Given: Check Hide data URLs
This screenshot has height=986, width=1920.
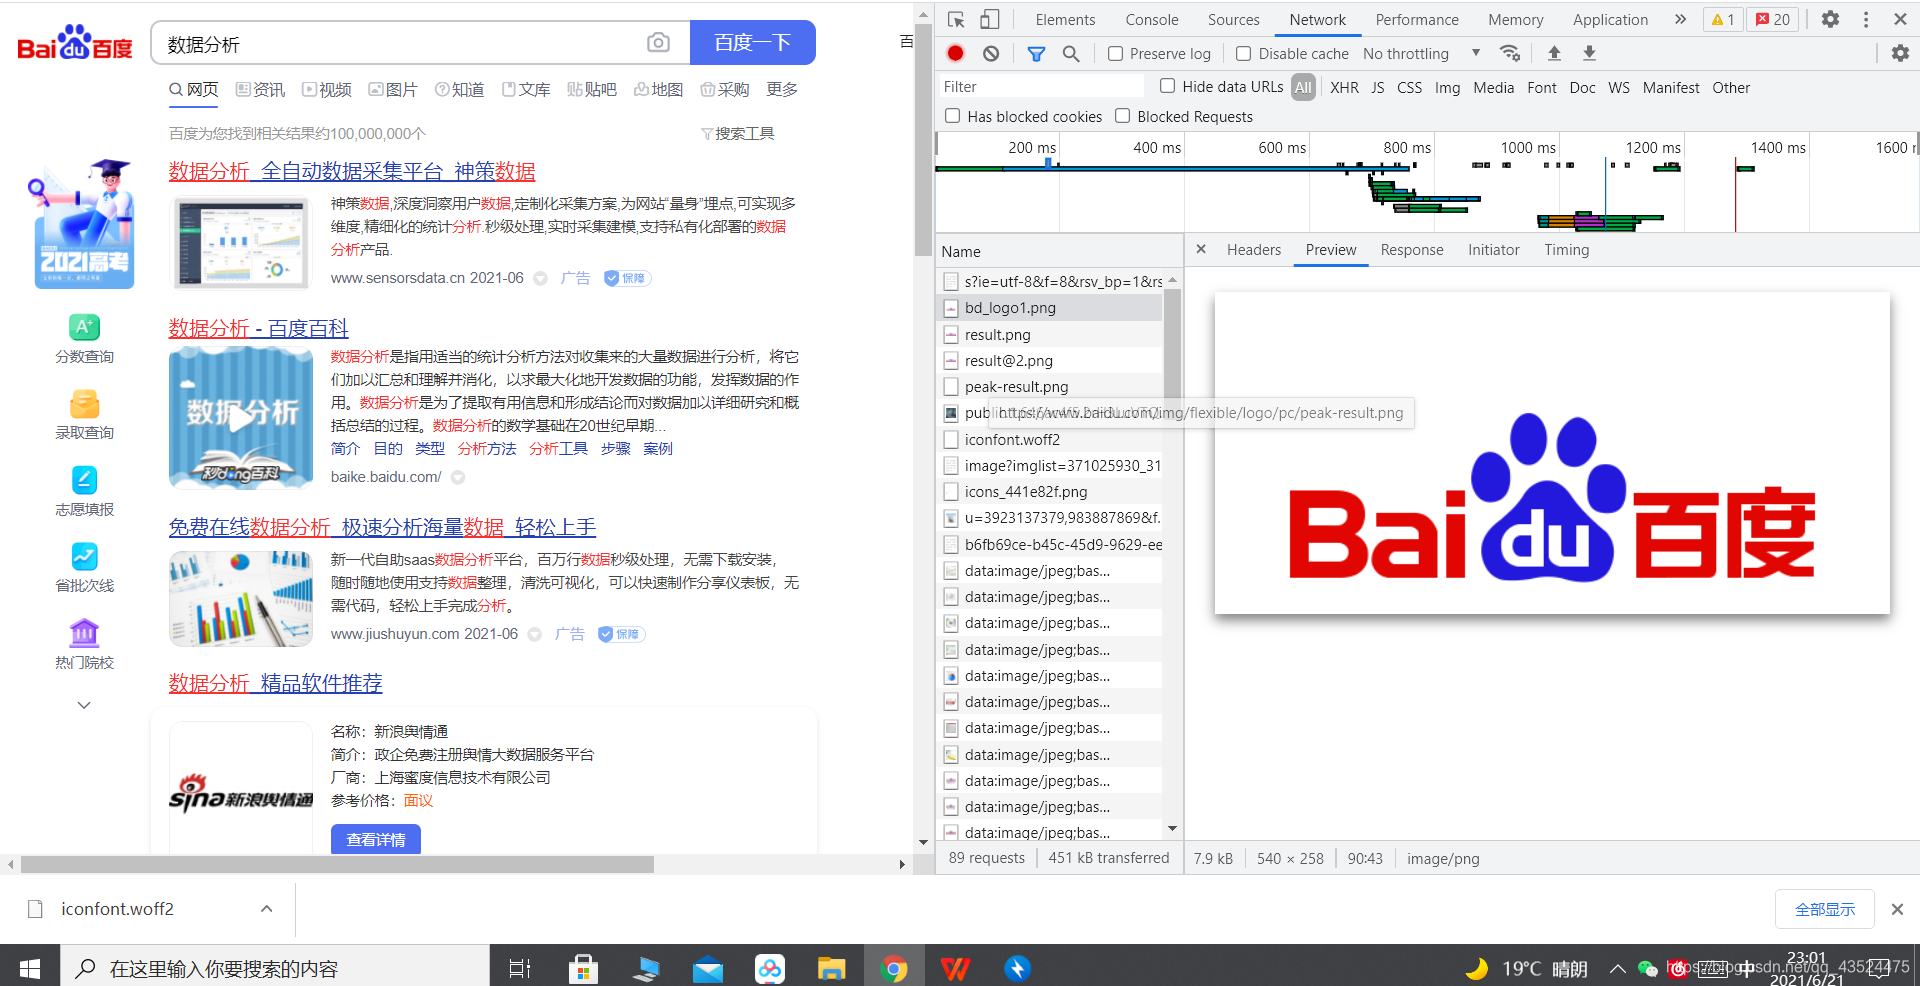Looking at the screenshot, I should click(x=1168, y=86).
